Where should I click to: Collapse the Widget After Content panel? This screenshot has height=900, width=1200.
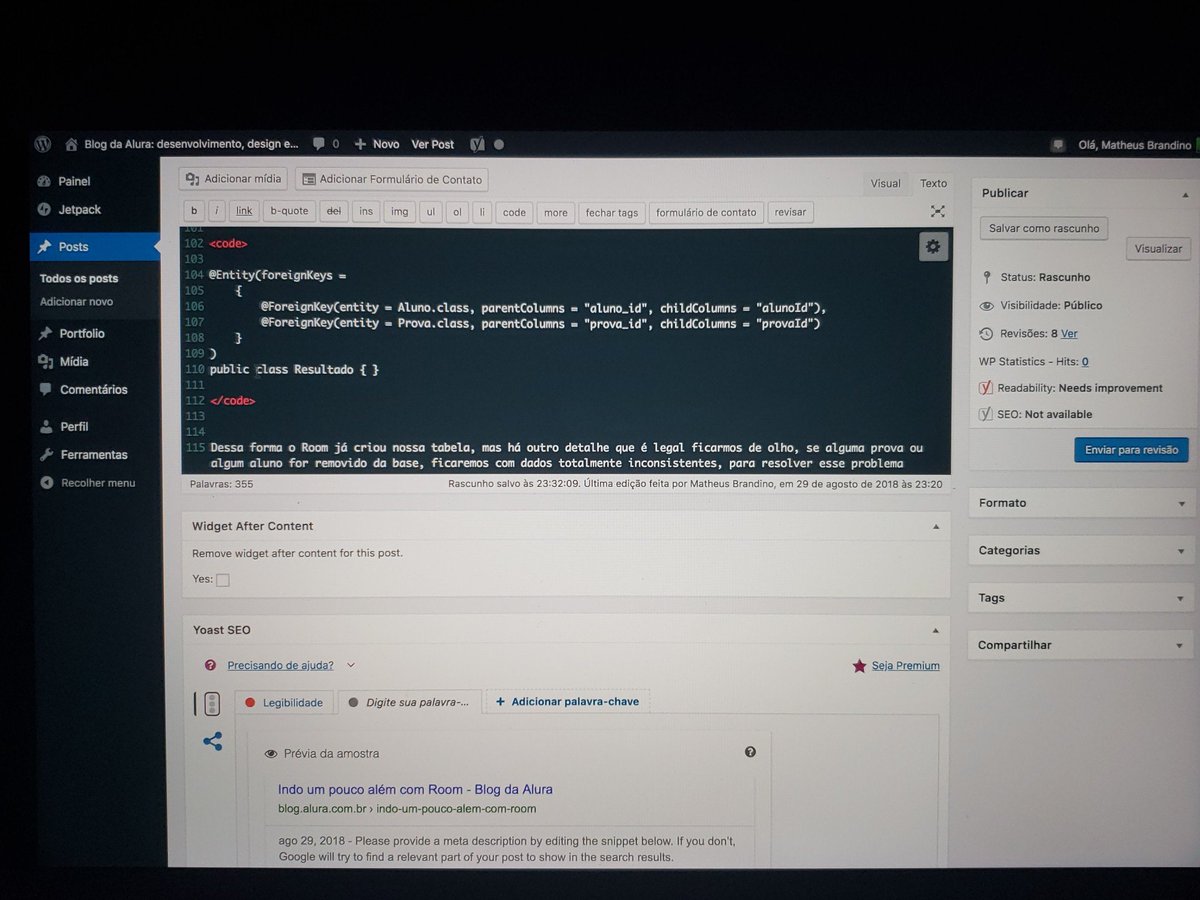936,526
